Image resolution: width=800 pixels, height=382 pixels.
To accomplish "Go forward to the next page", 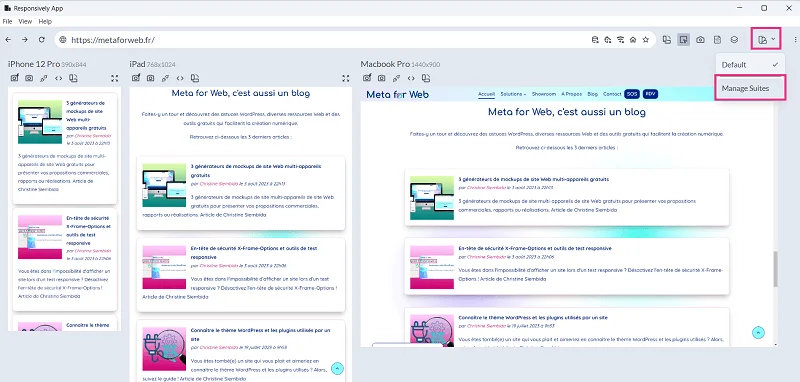I will click(x=24, y=40).
